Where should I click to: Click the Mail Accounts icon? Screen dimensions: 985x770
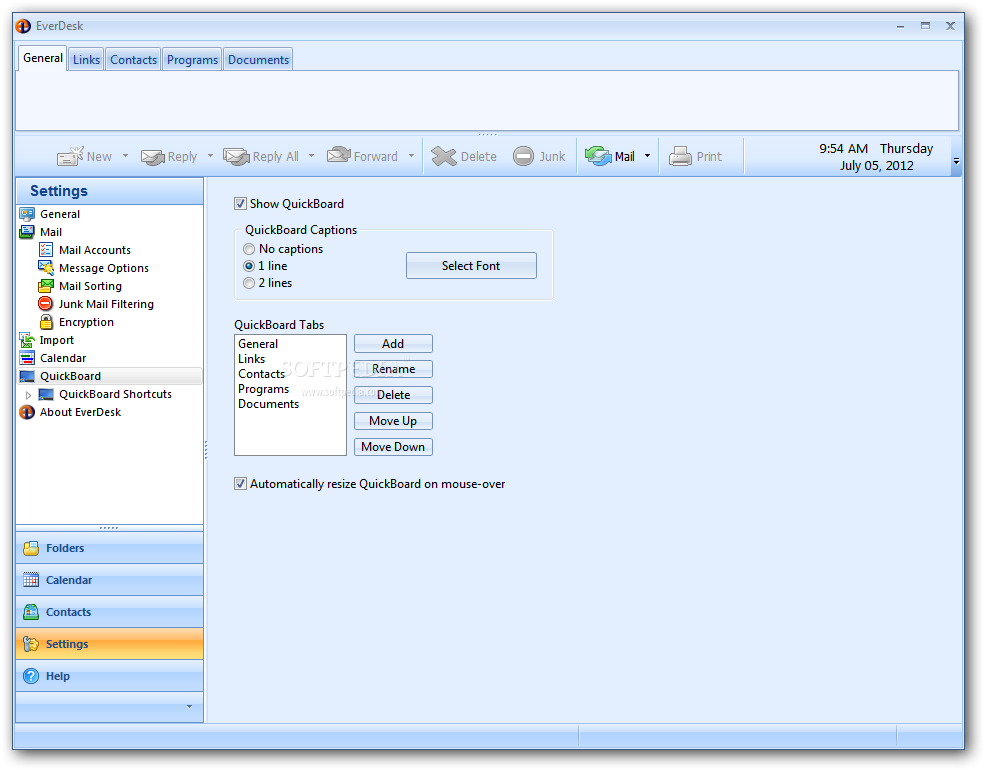[x=46, y=249]
